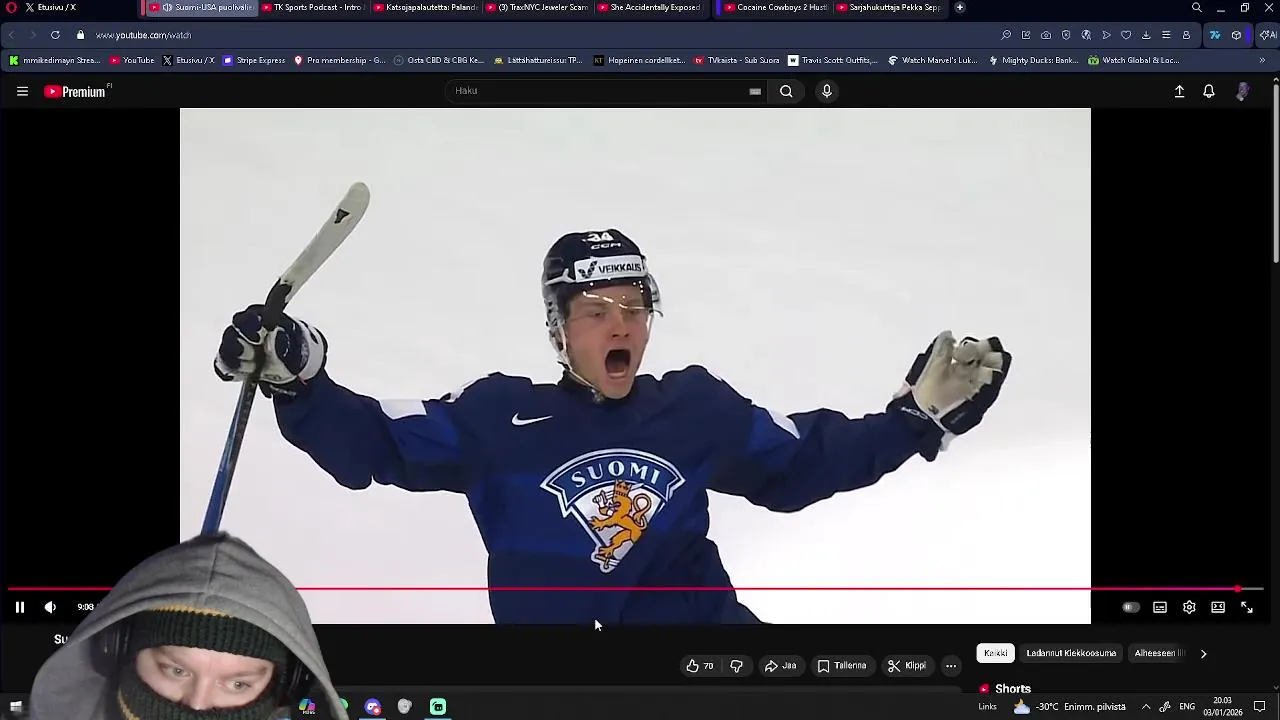Enter fullscreen mode

(x=1247, y=607)
